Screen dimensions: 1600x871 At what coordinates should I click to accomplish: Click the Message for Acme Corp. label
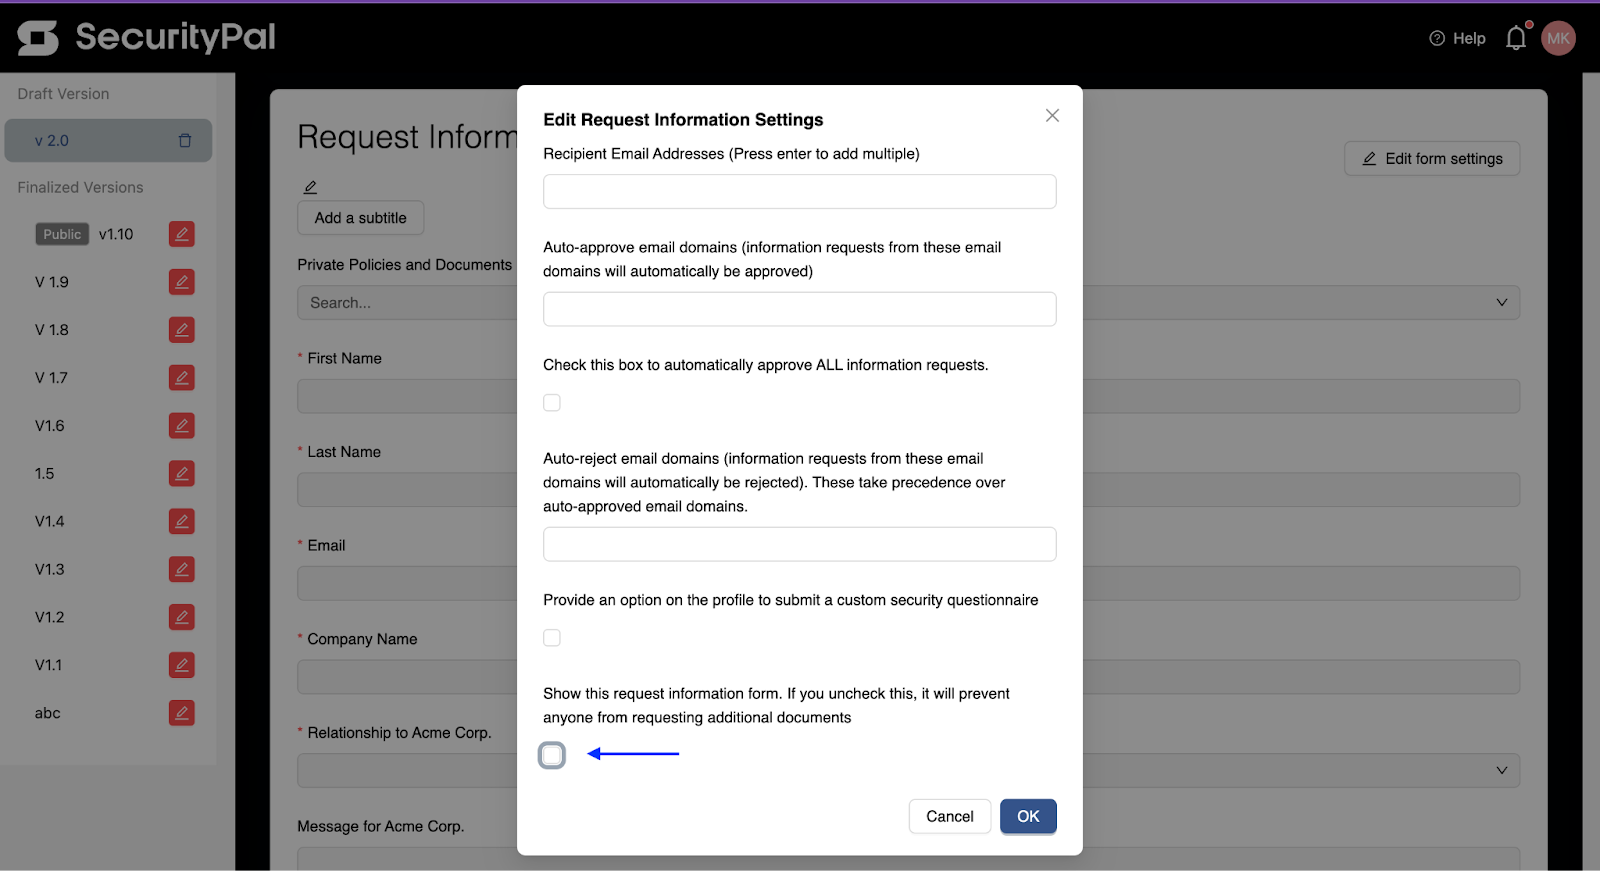[381, 827]
